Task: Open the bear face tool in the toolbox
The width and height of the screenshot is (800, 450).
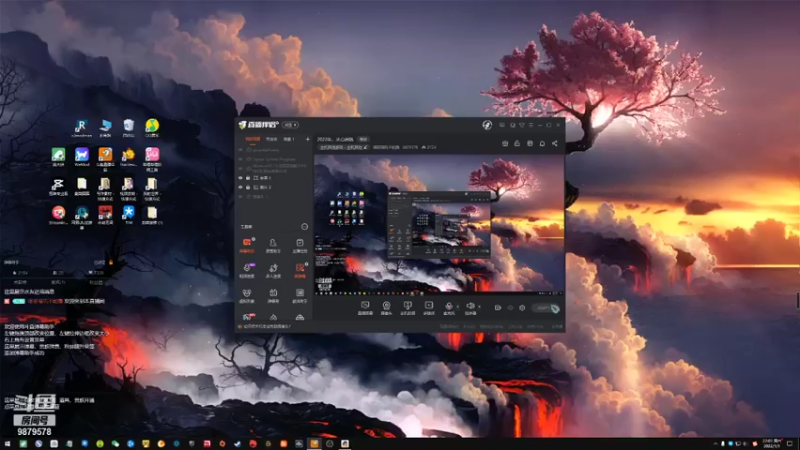Action: [247, 295]
